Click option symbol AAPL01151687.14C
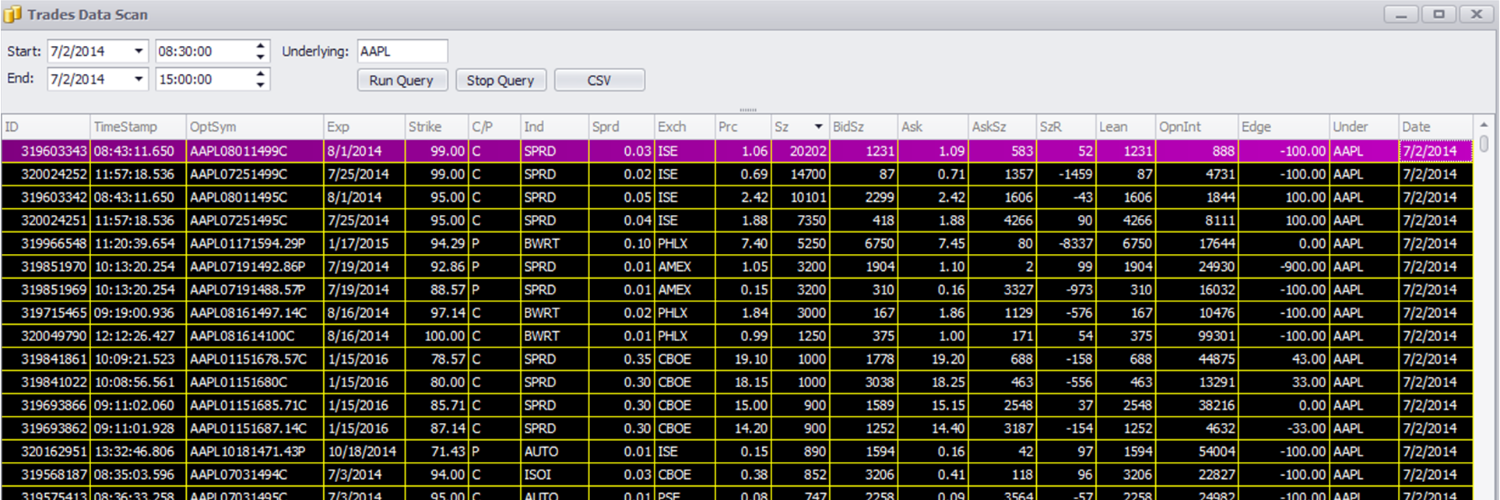 click(x=255, y=428)
